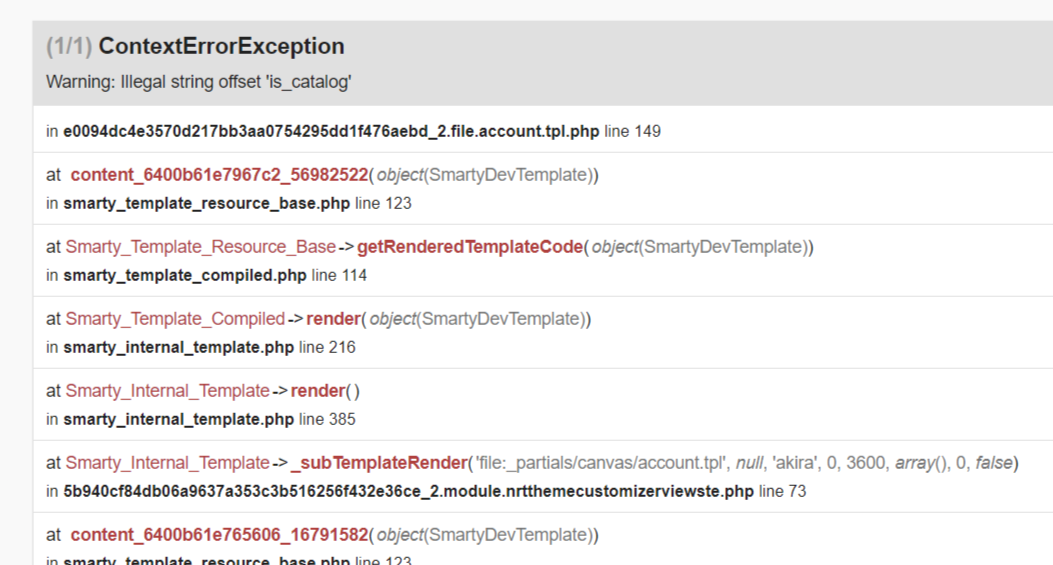Click the Smarty_Internal_Template class before _subTemplateRender
1053x565 pixels.
[x=167, y=463]
